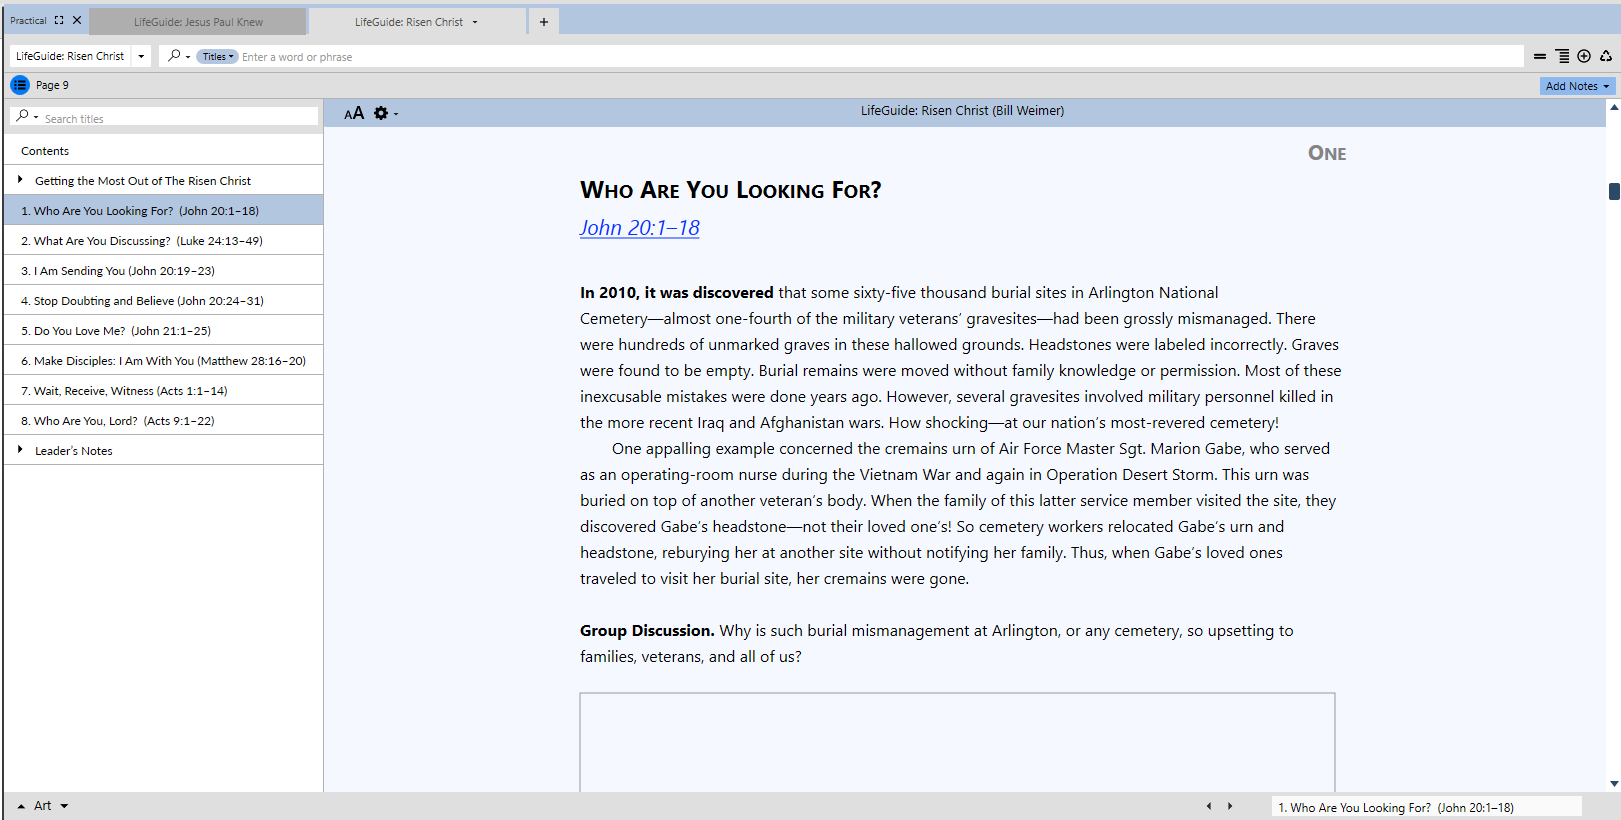The width and height of the screenshot is (1621, 820).
Task: Select the Contents heading row
Action: pos(163,151)
